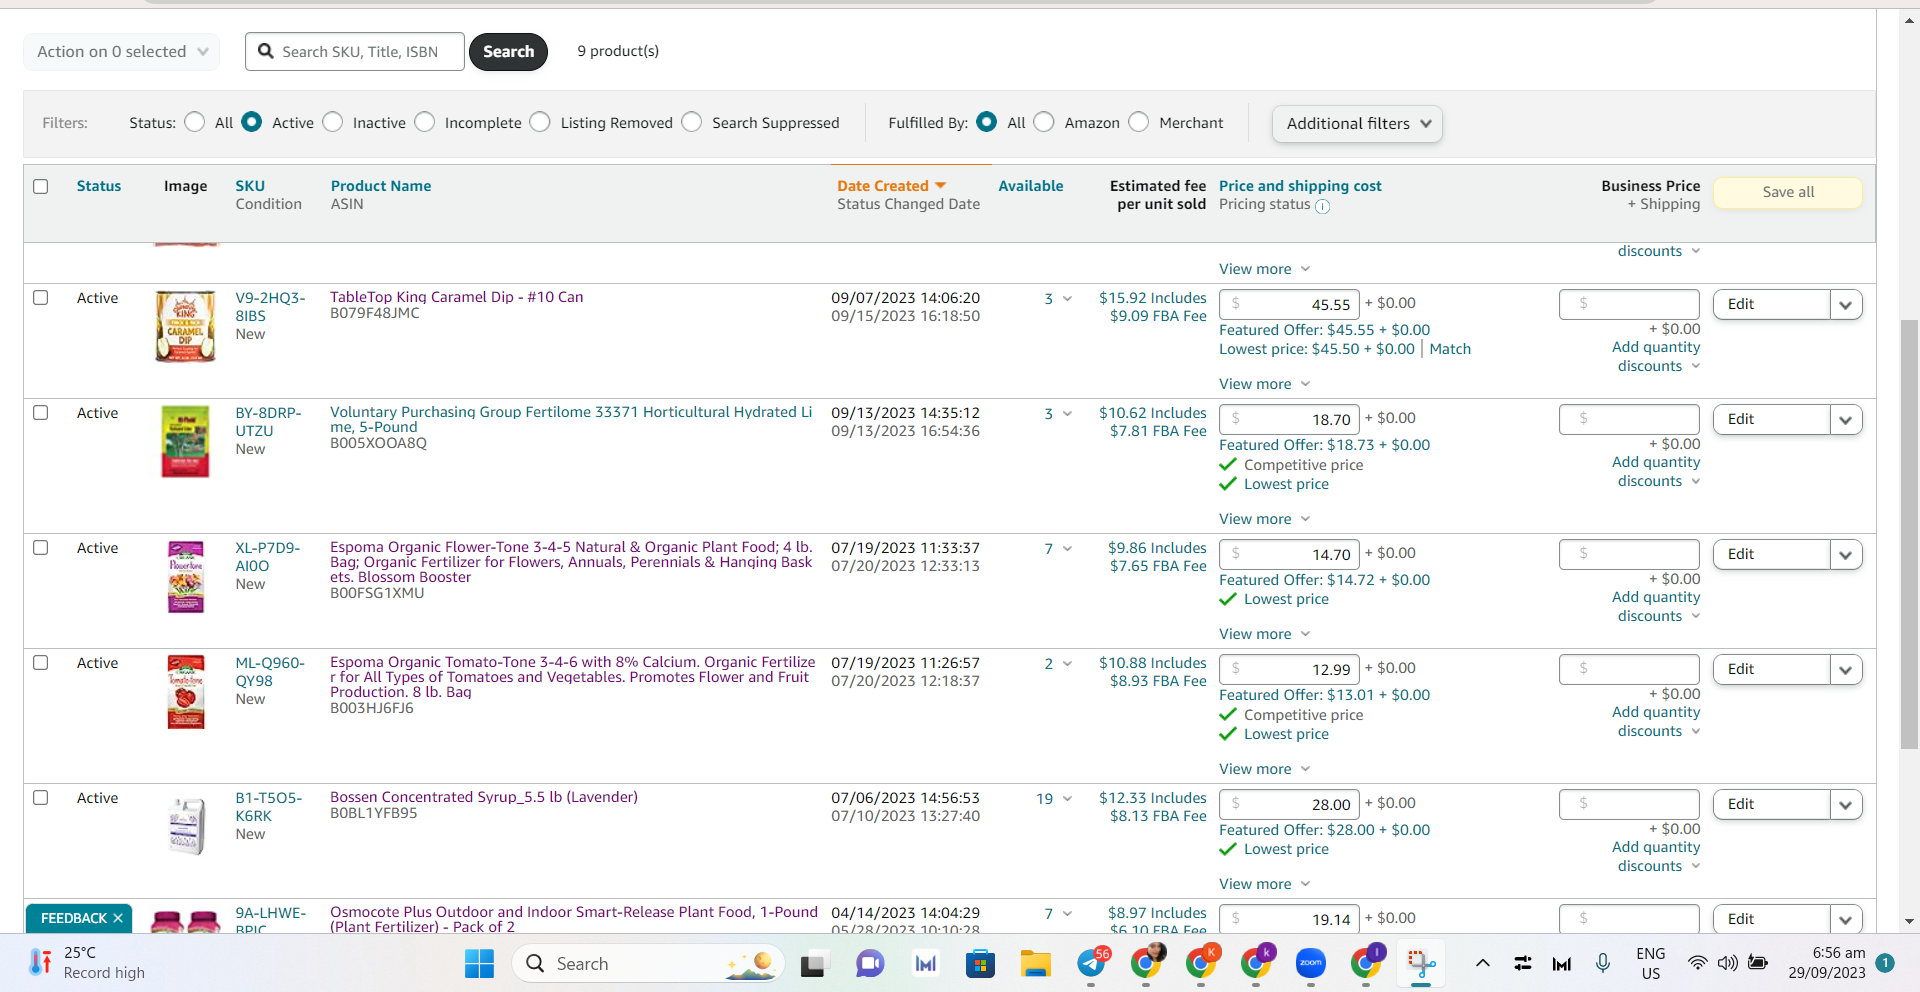1920x992 pixels.
Task: Select the Inactive status filter
Action: click(x=333, y=122)
